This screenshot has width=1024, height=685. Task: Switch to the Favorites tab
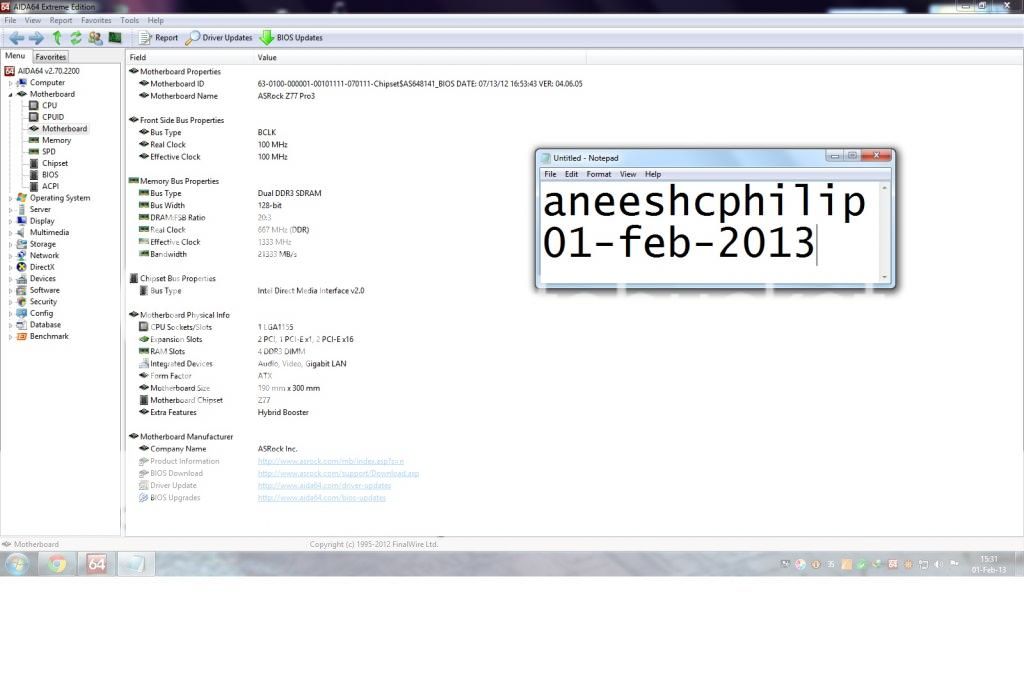[50, 57]
